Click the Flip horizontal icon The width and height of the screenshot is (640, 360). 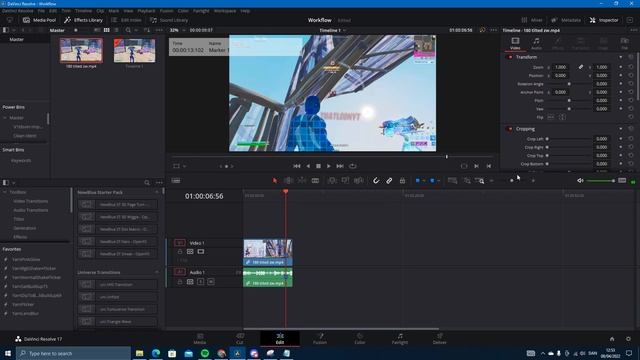[x=551, y=117]
